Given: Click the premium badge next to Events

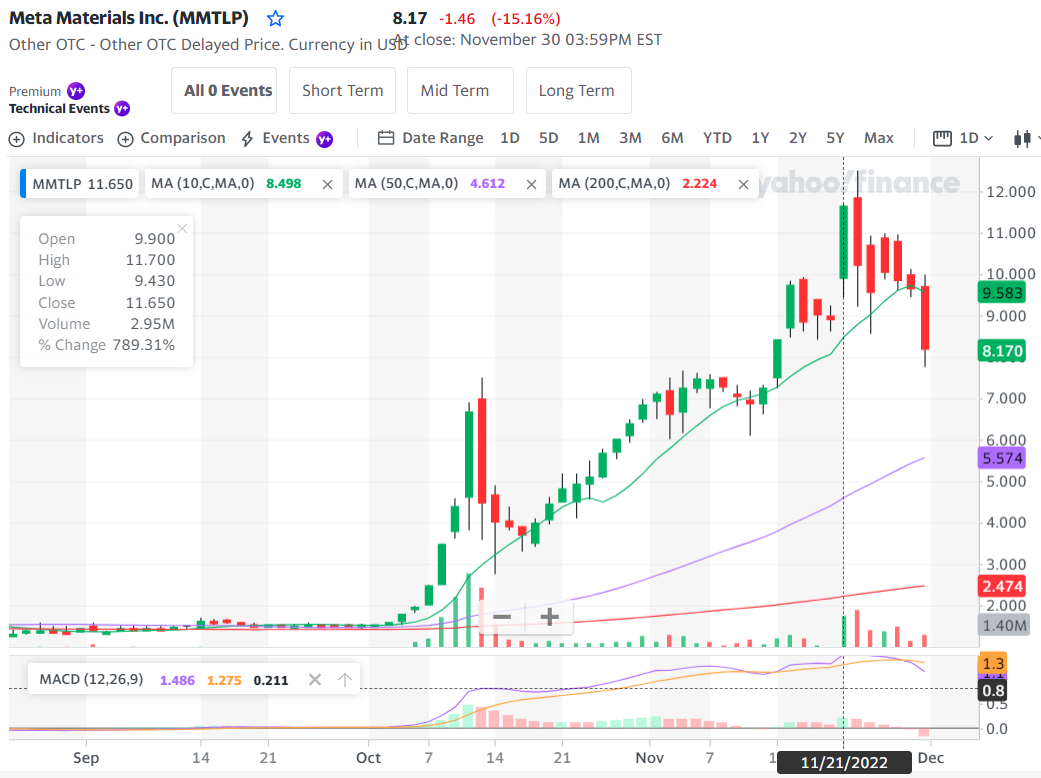Looking at the screenshot, I should tap(324, 139).
